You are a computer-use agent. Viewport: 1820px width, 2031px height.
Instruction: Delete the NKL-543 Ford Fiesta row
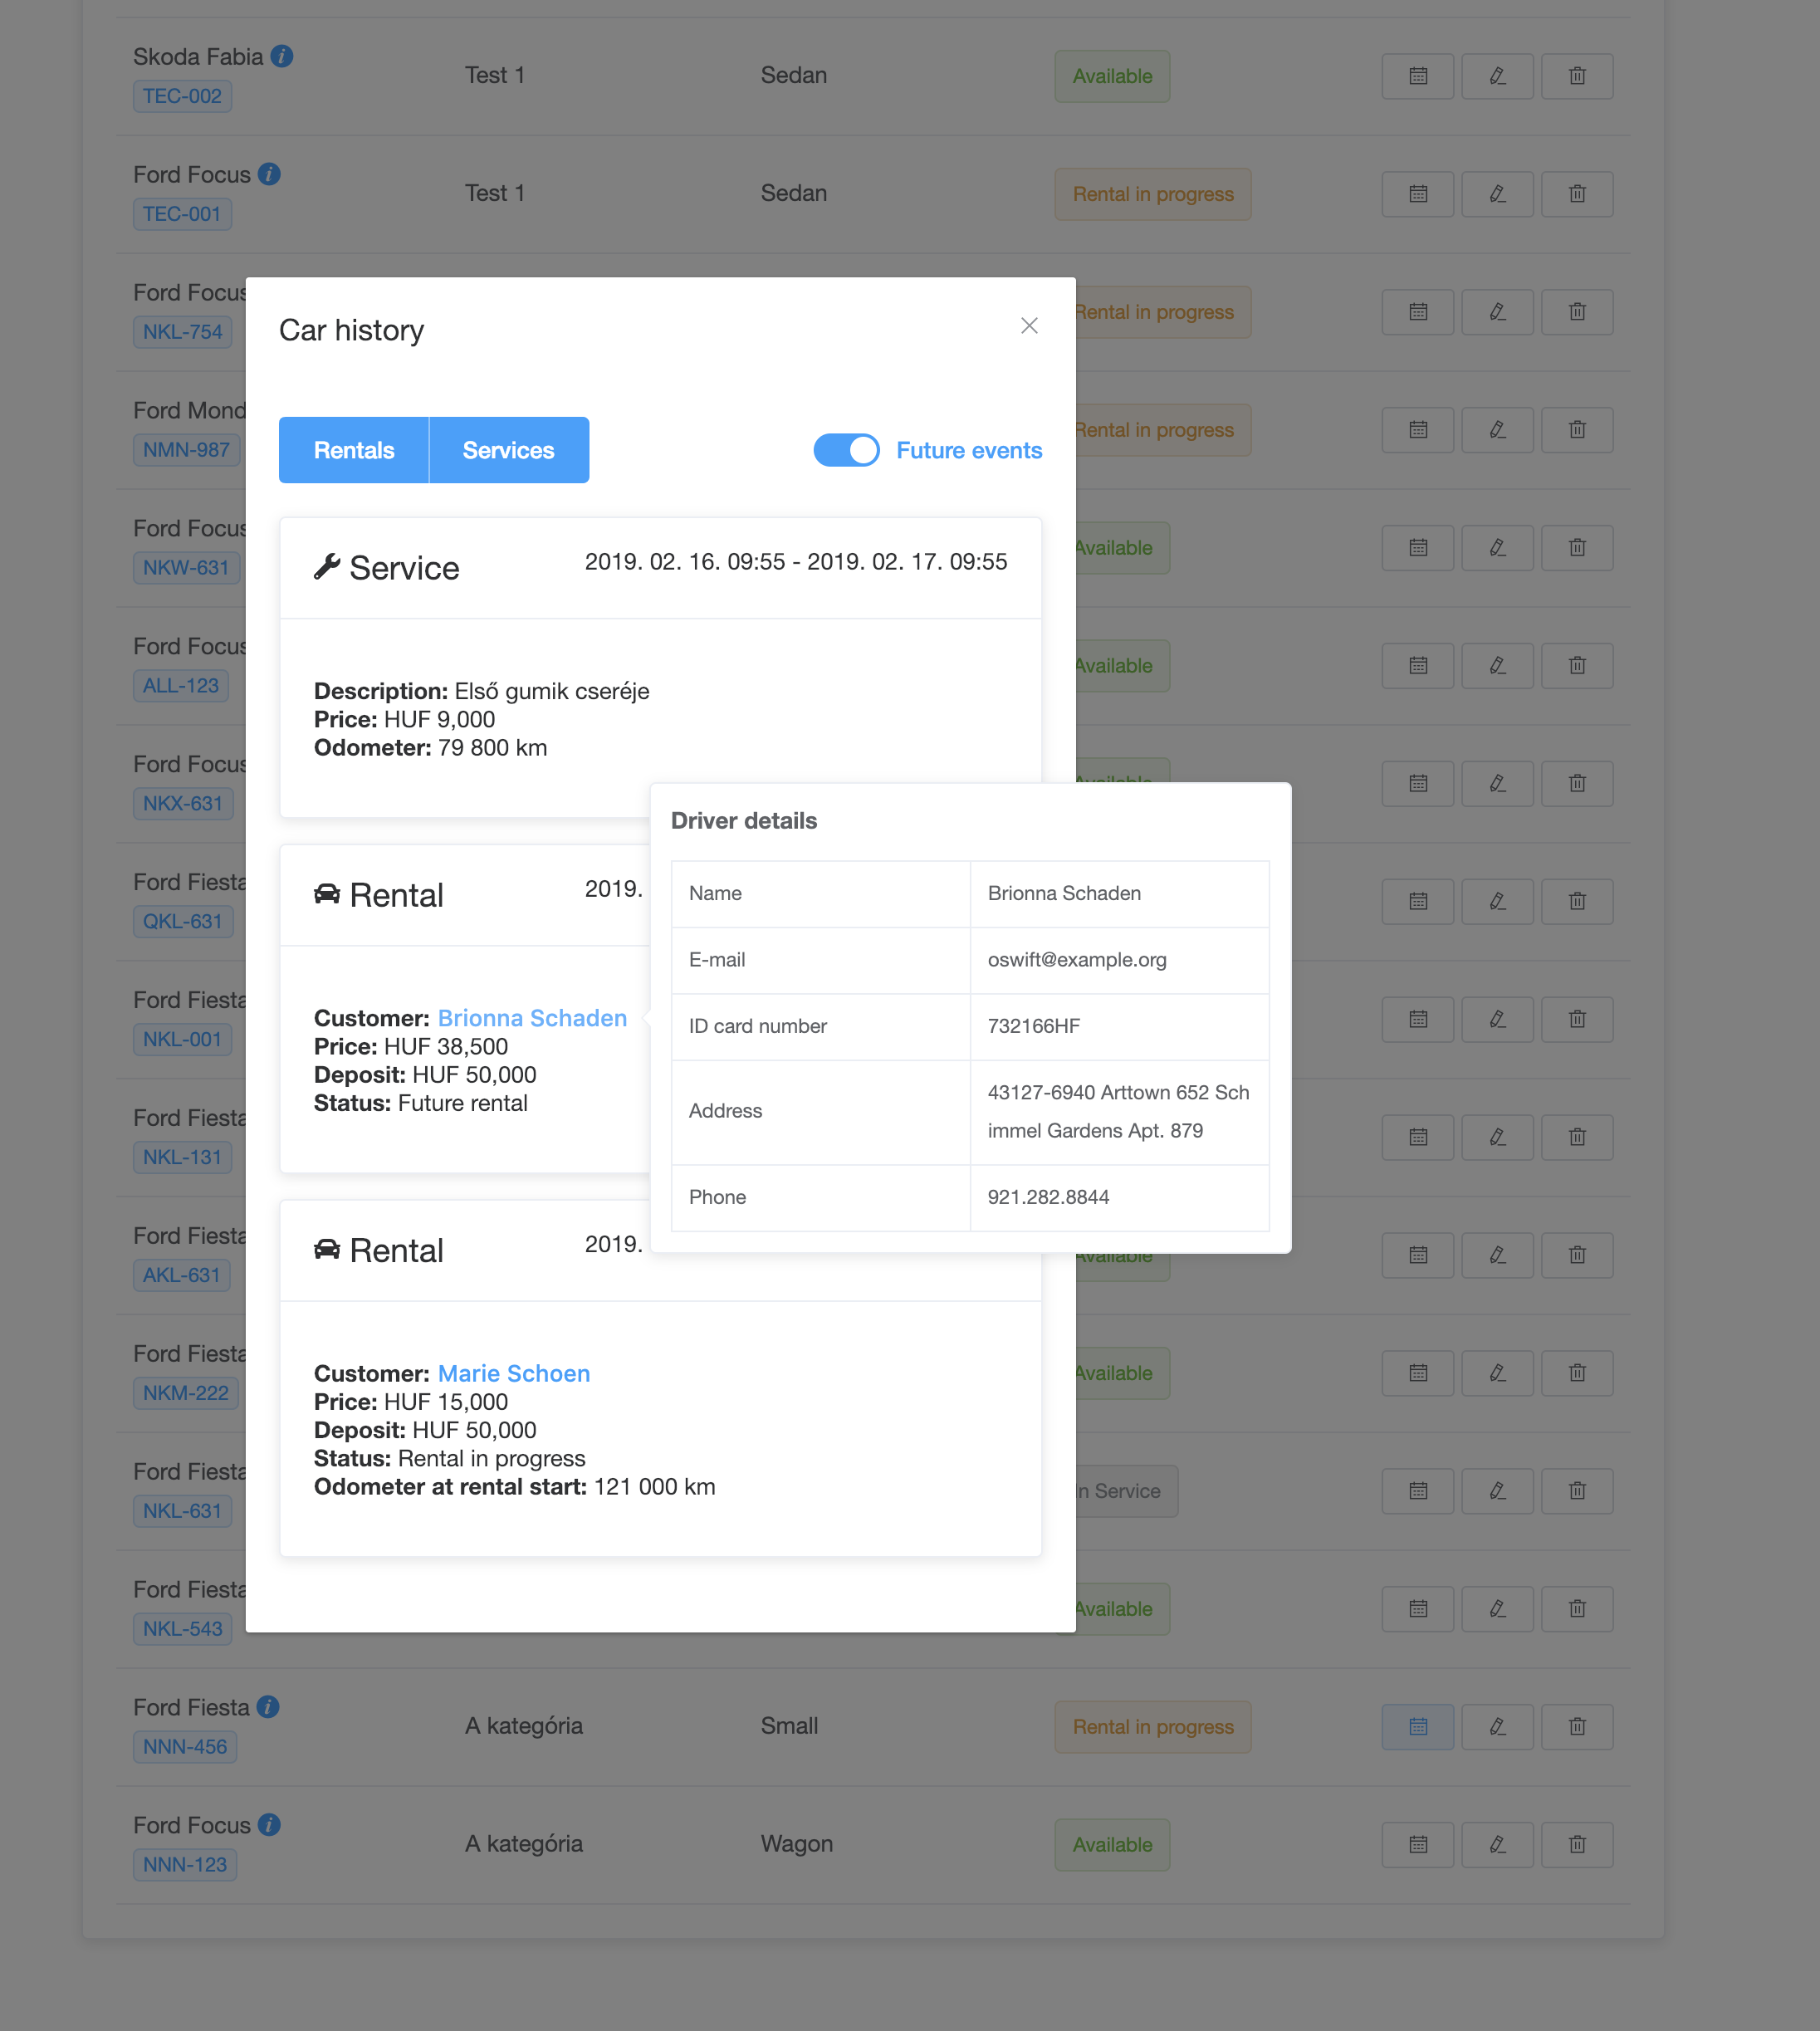click(x=1577, y=1610)
